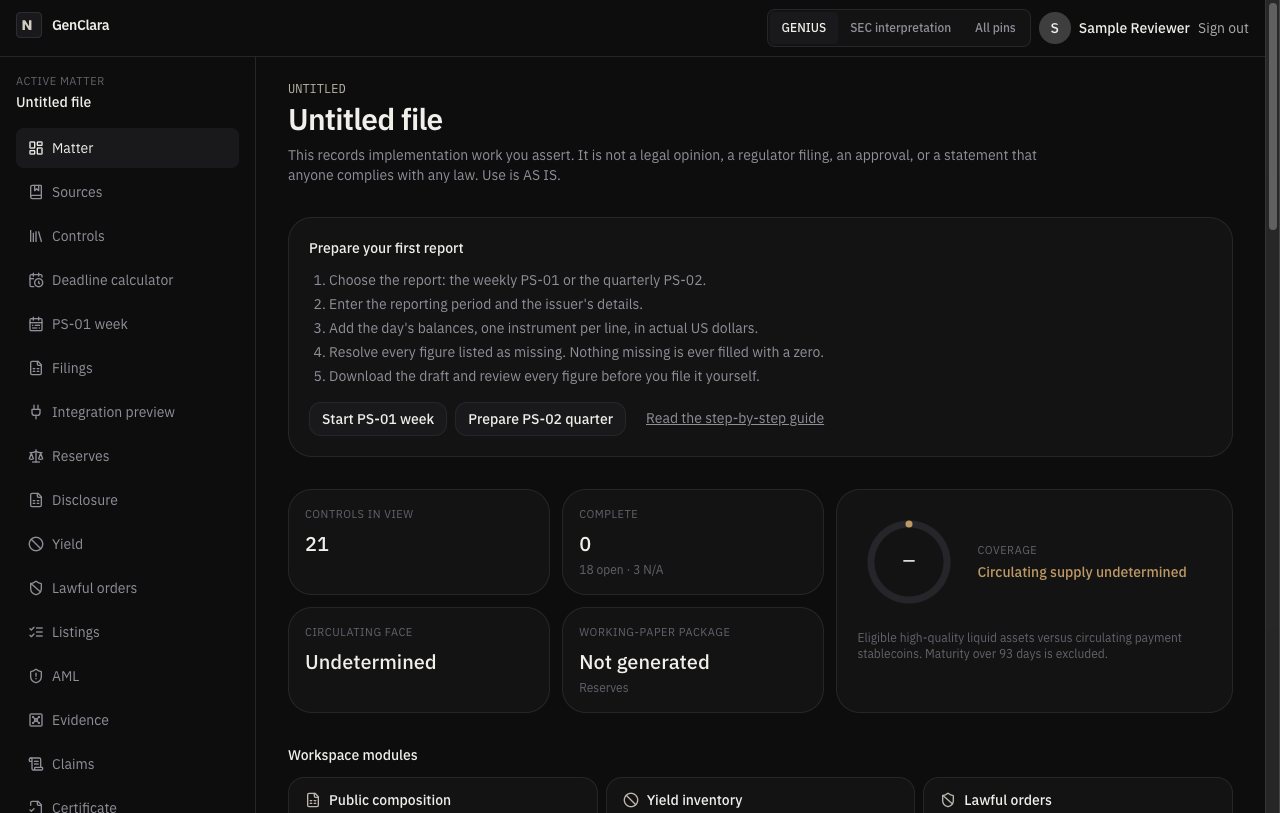Click Prepare PS-02 quarter button
The height and width of the screenshot is (813, 1280).
click(540, 419)
